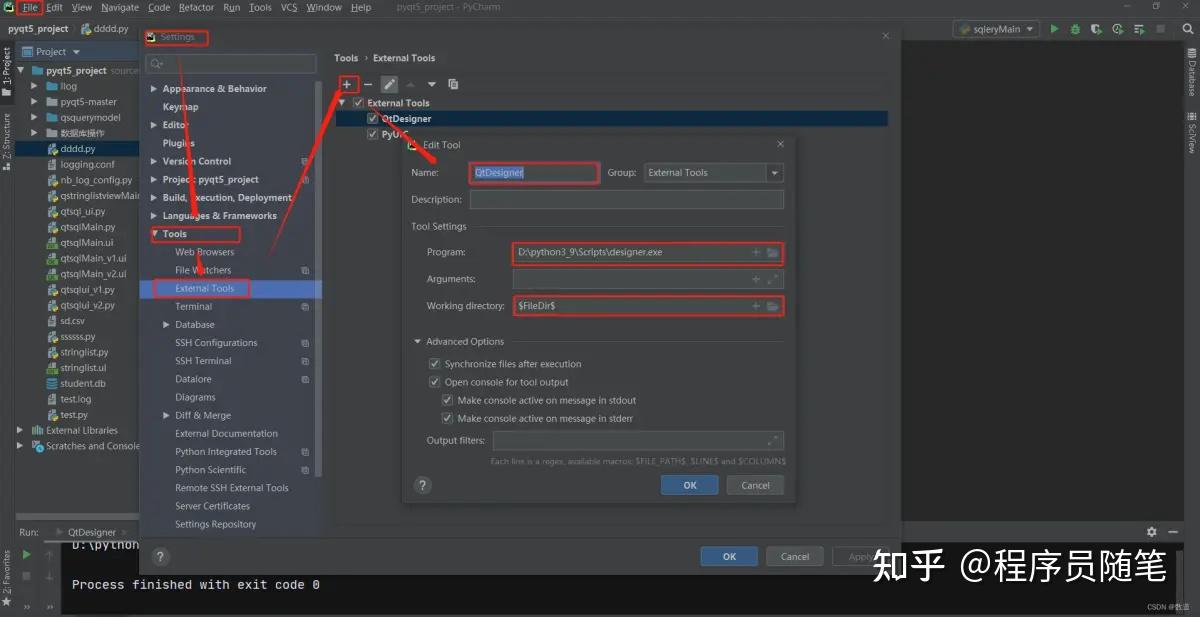The height and width of the screenshot is (617, 1200).
Task: Open Run tool window settings gear
Action: [1151, 532]
